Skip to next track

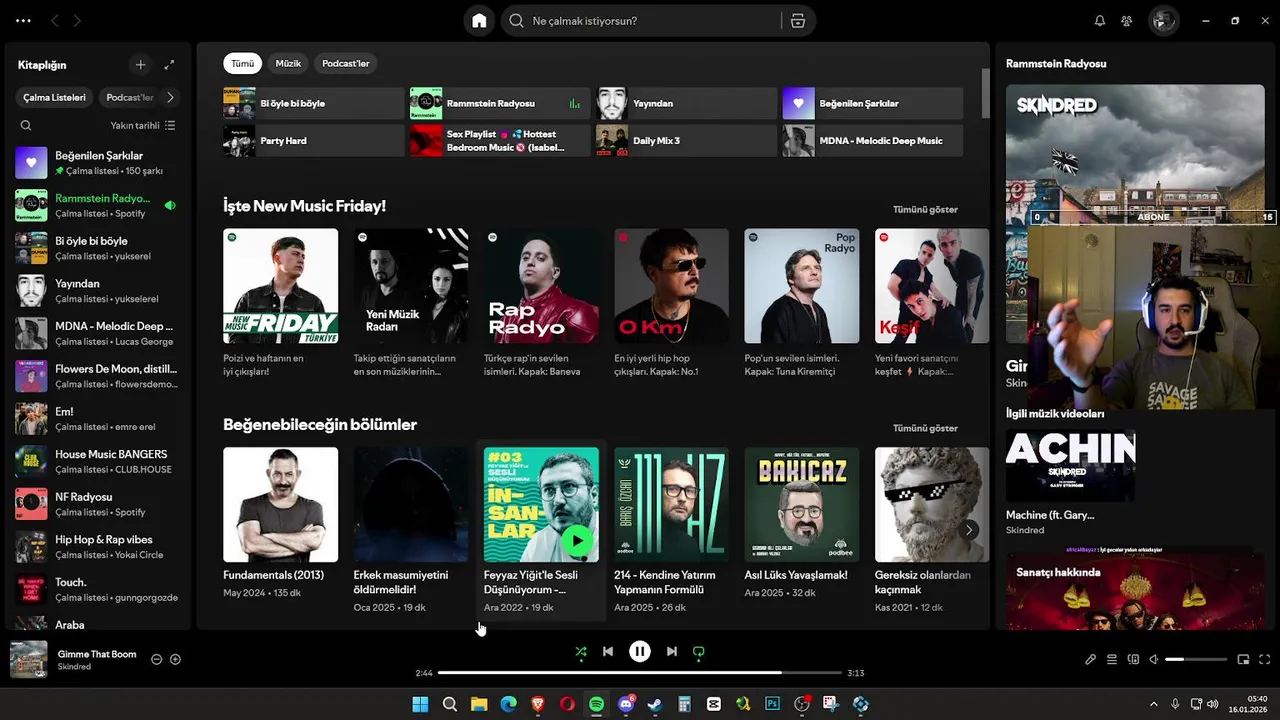(x=672, y=652)
